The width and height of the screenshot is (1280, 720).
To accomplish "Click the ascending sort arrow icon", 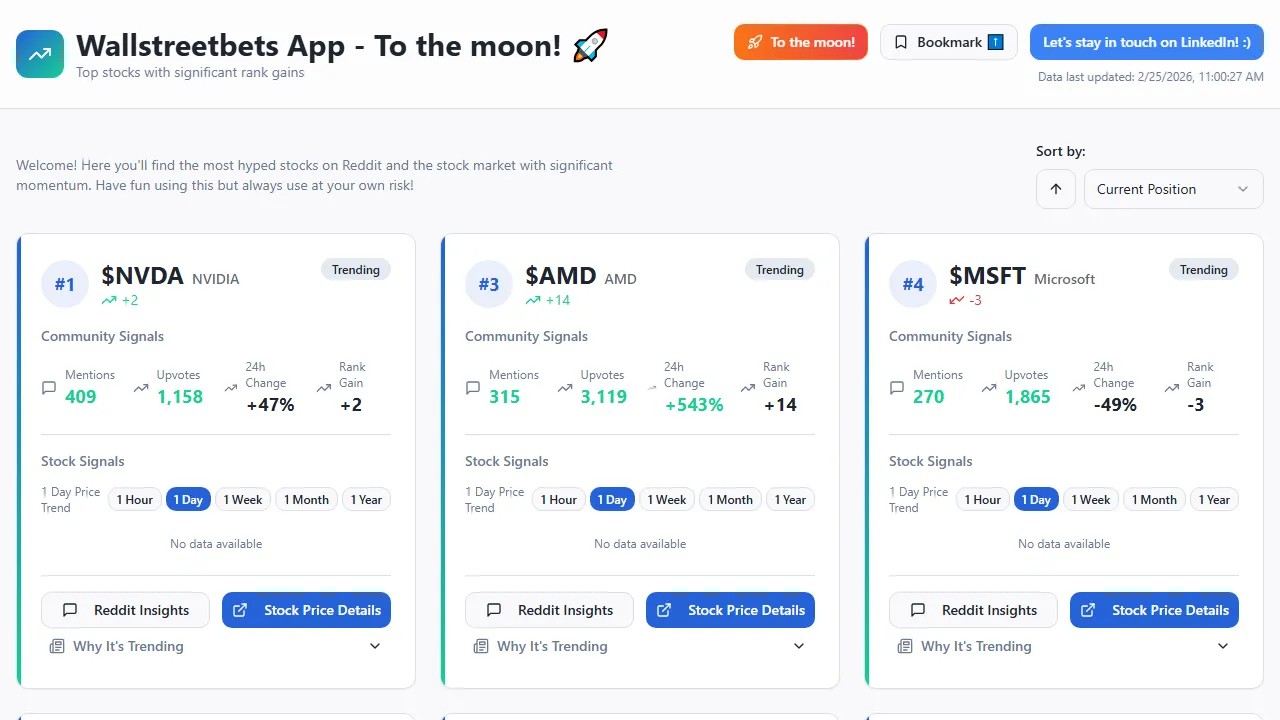I will click(1056, 189).
